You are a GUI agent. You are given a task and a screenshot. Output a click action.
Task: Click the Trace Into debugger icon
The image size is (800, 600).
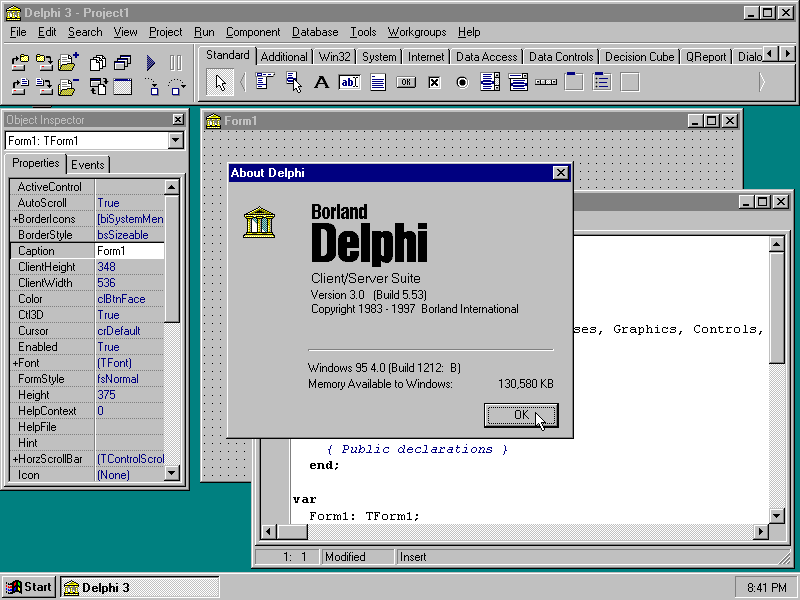point(151,86)
